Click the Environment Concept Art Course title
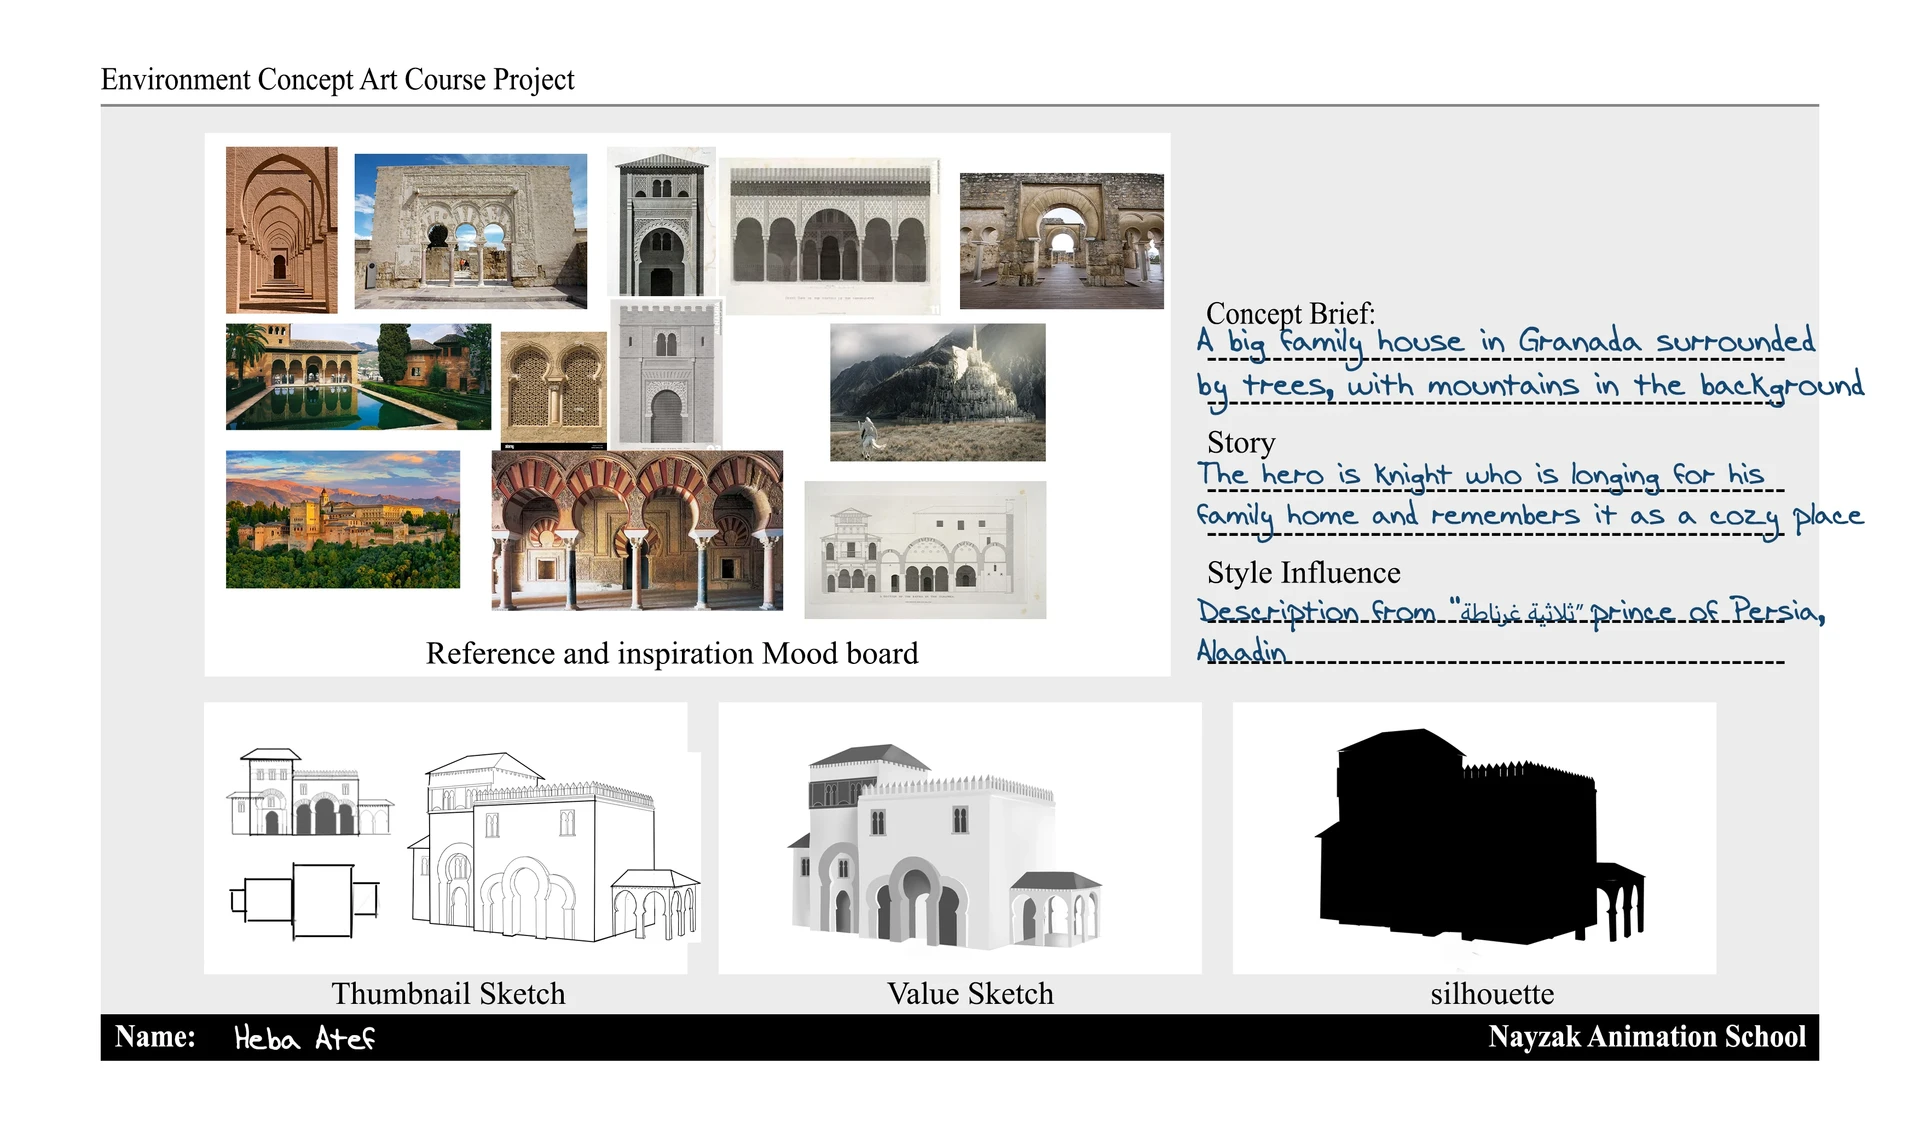The width and height of the screenshot is (1920, 1121). [338, 79]
